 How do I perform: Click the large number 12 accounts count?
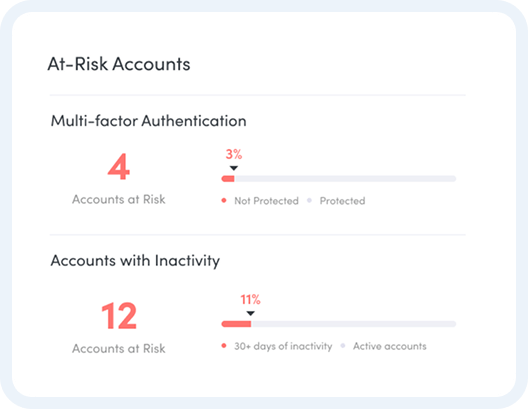point(119,316)
